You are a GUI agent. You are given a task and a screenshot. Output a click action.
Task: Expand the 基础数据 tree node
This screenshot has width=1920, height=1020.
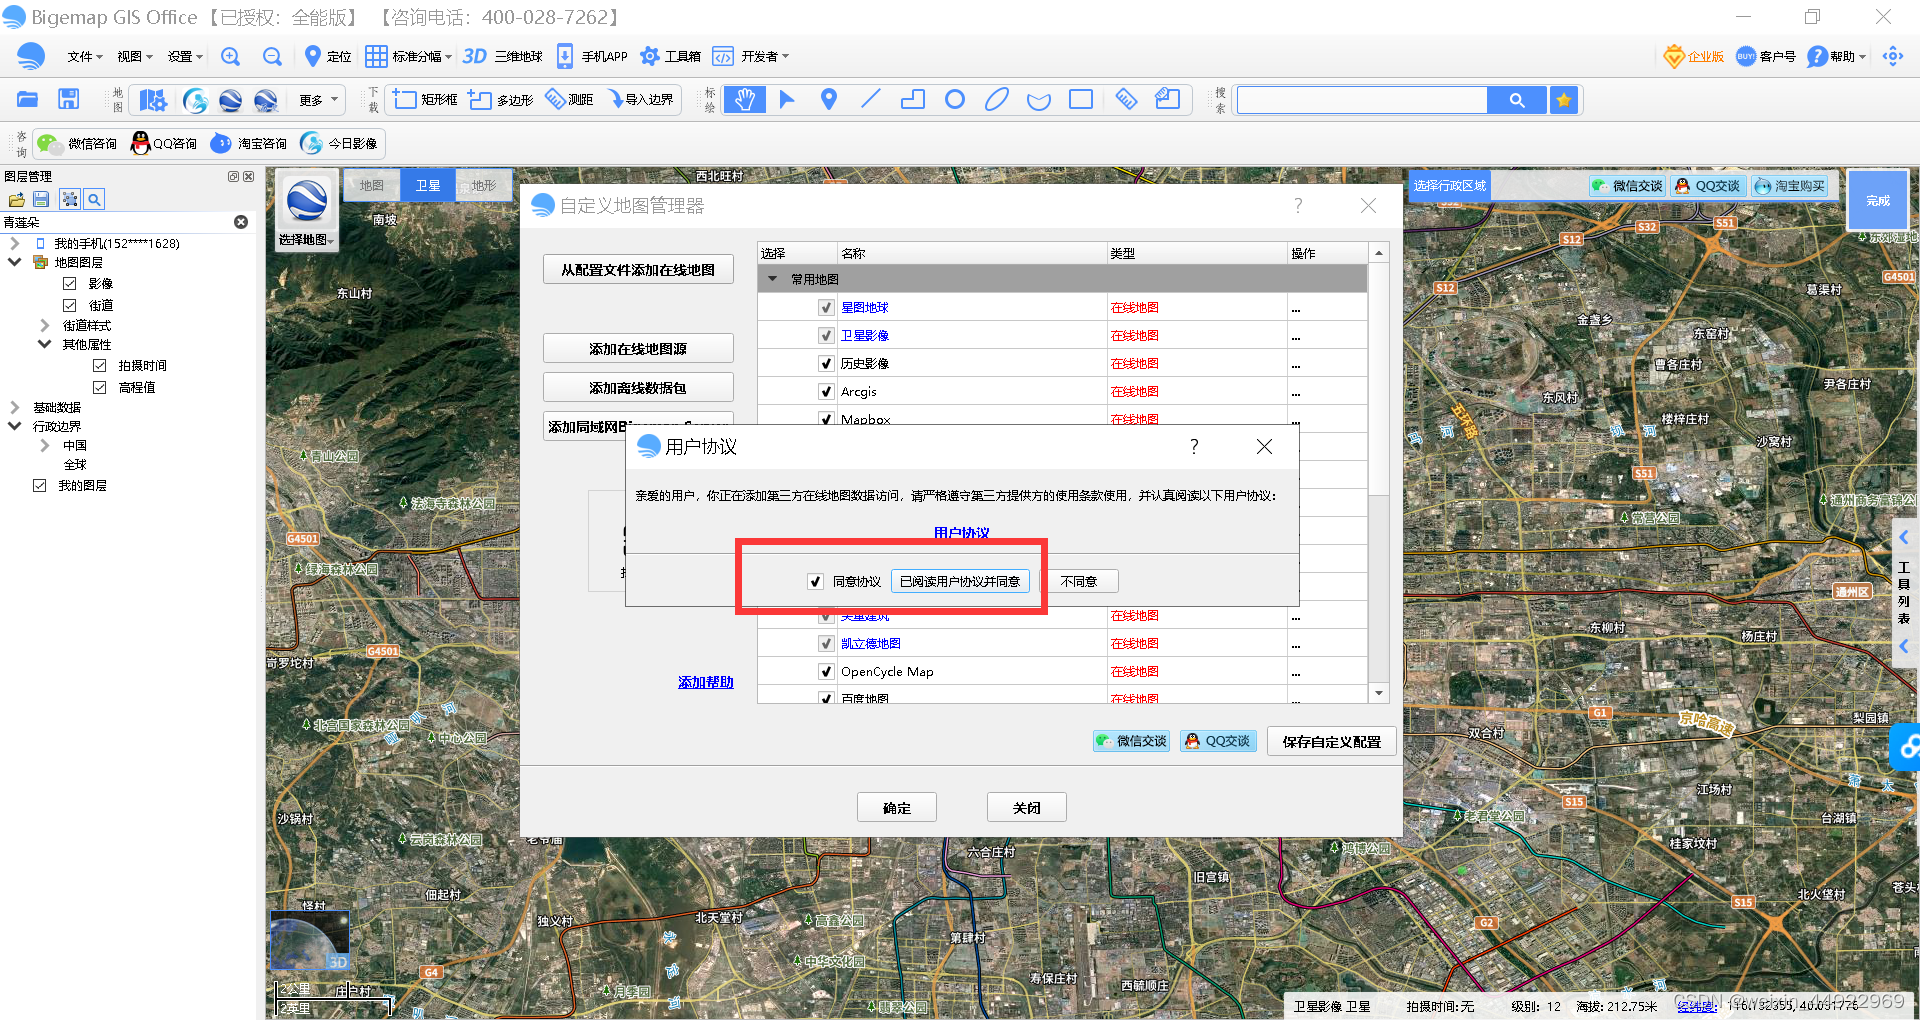pos(15,407)
